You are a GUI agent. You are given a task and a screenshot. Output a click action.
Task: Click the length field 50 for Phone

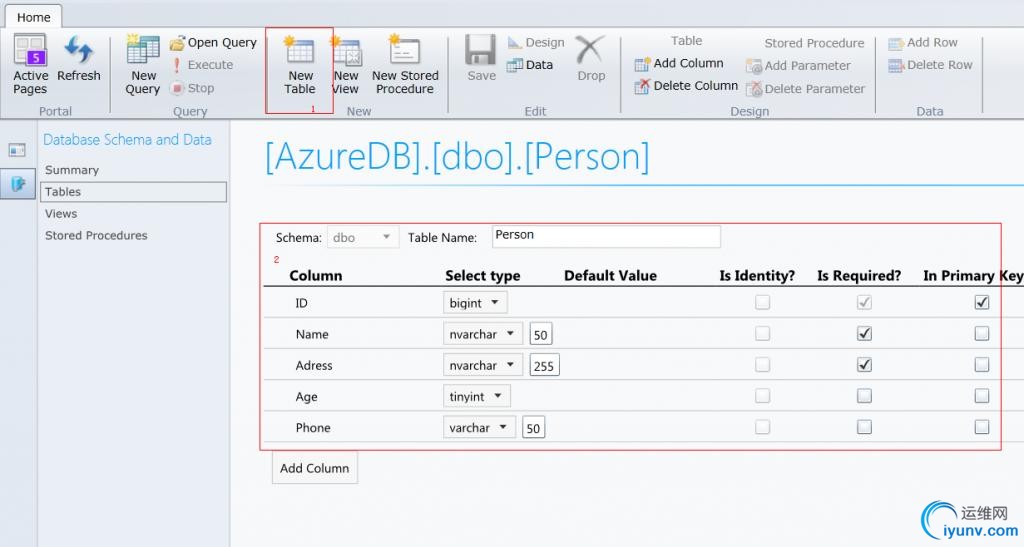533,428
